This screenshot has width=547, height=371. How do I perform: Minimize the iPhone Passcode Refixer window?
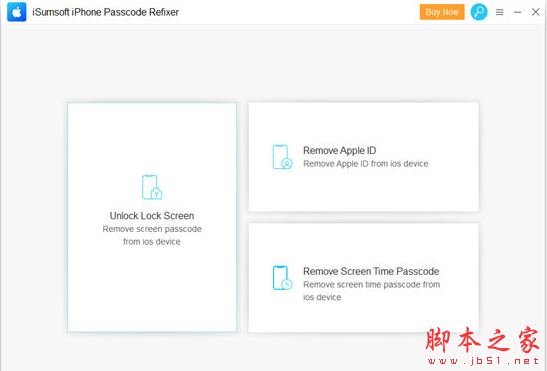[x=518, y=12]
